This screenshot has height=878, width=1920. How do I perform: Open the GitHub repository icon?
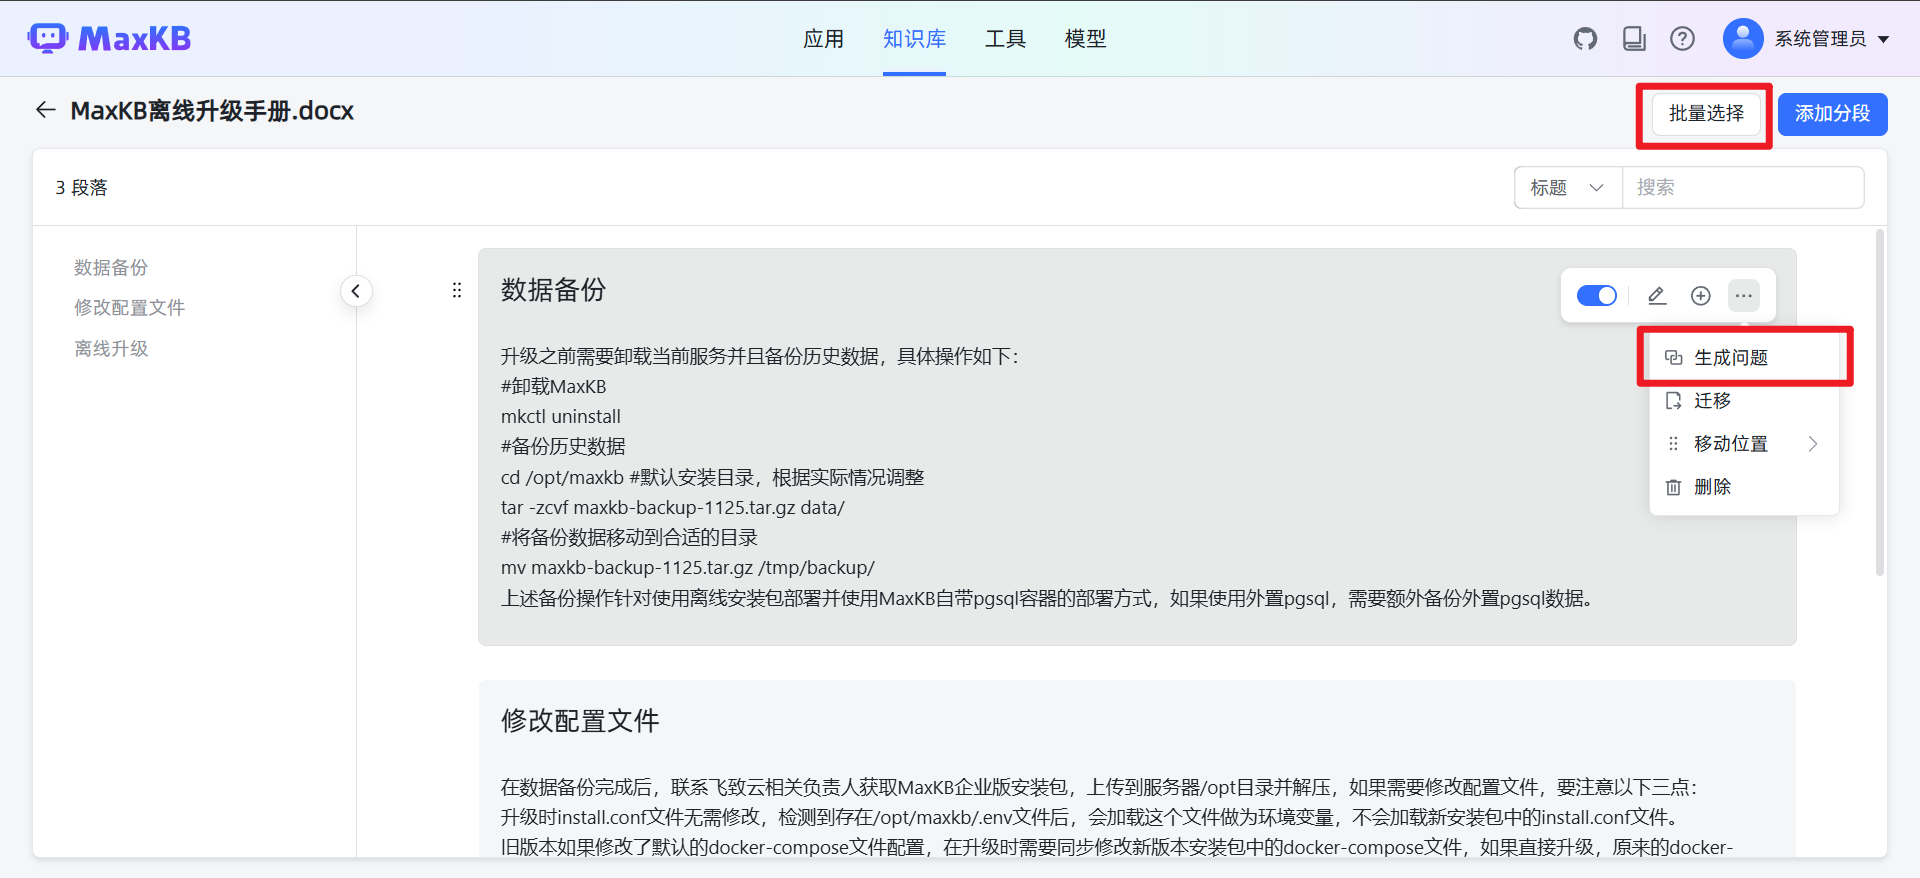(x=1585, y=39)
